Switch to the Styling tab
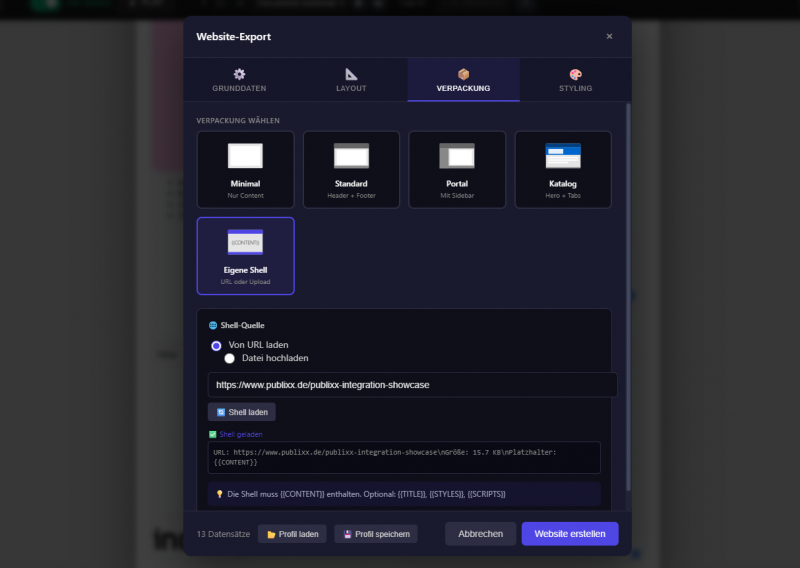 (x=575, y=80)
